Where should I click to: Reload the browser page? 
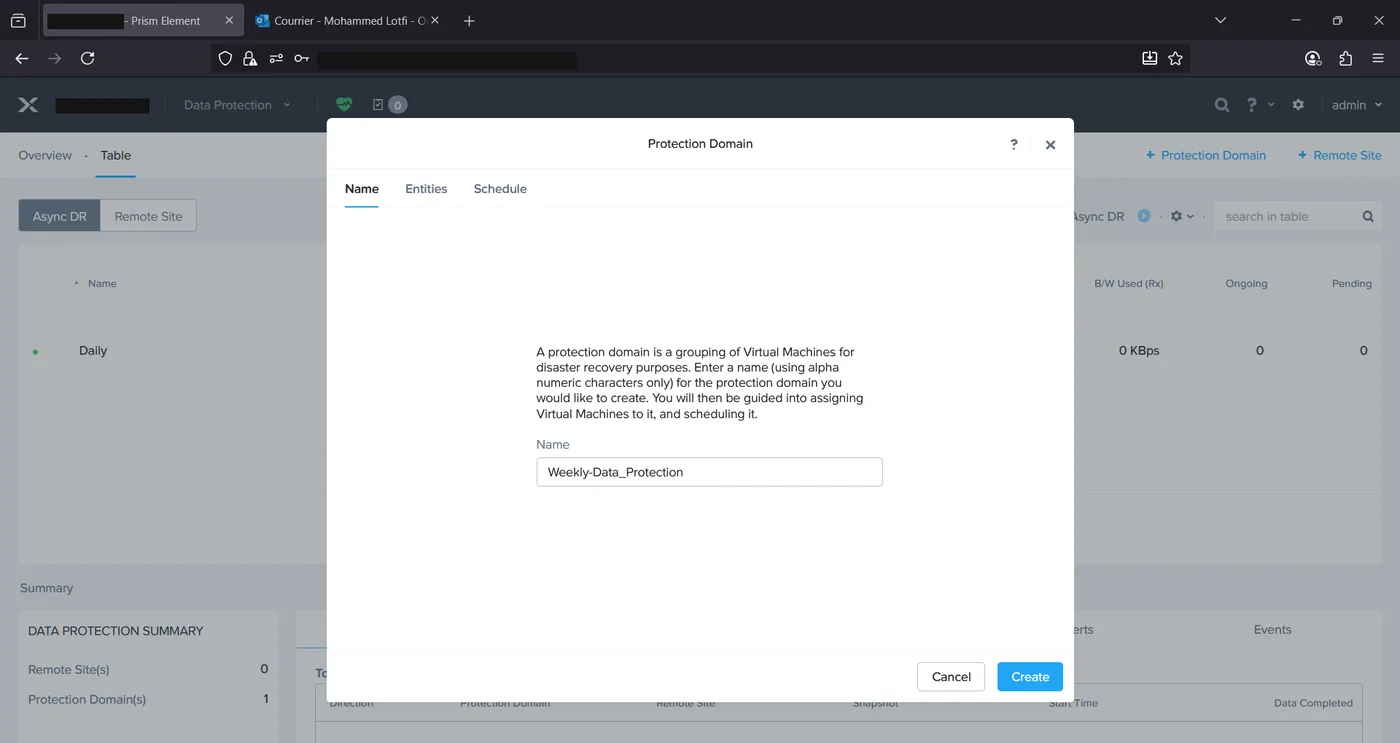coord(87,59)
